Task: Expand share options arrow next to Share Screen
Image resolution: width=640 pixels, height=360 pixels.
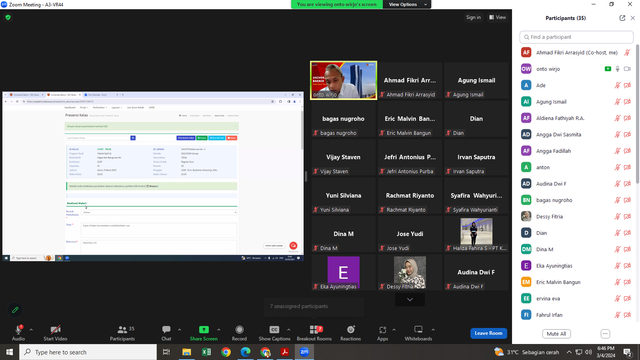Action: click(x=218, y=329)
